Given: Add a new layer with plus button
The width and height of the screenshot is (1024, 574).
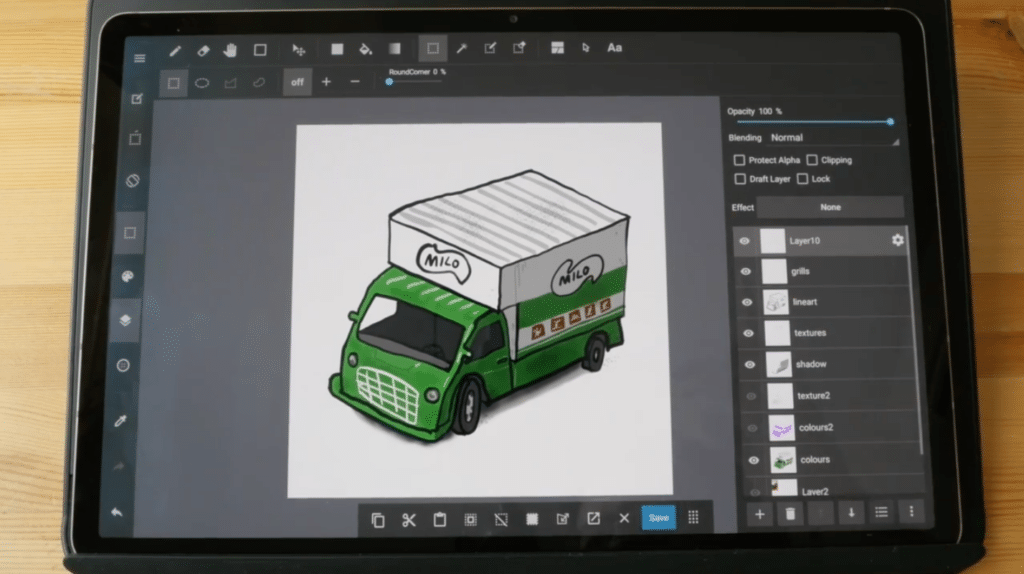Looking at the screenshot, I should (x=760, y=515).
